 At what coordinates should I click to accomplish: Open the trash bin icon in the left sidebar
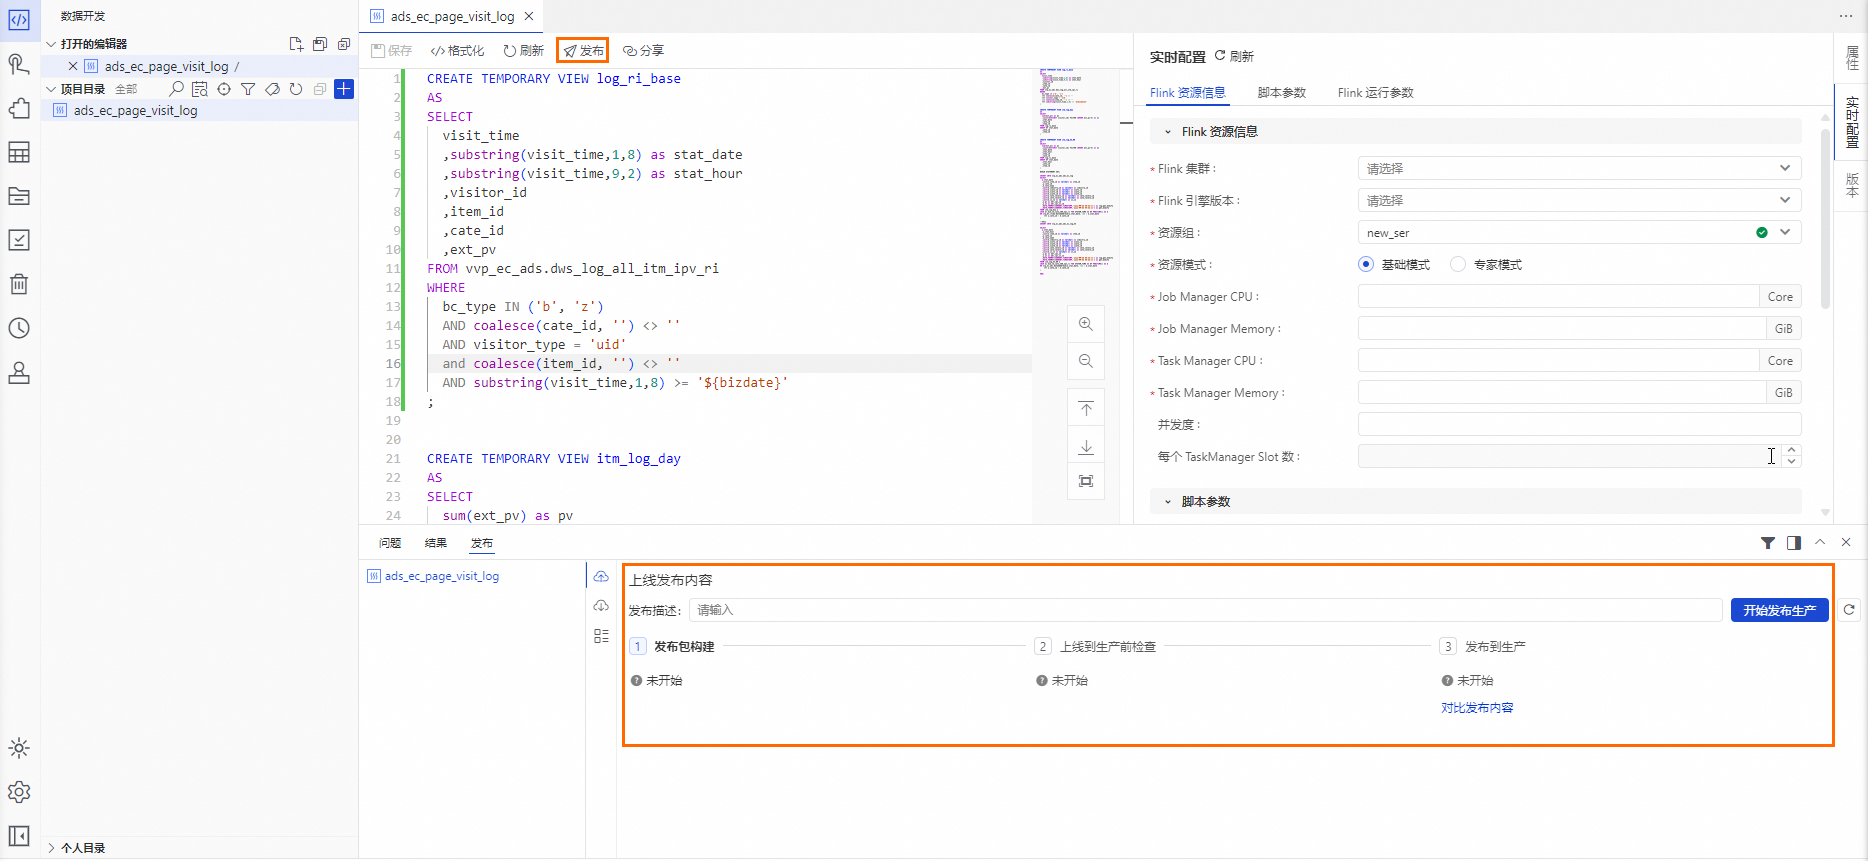[19, 284]
